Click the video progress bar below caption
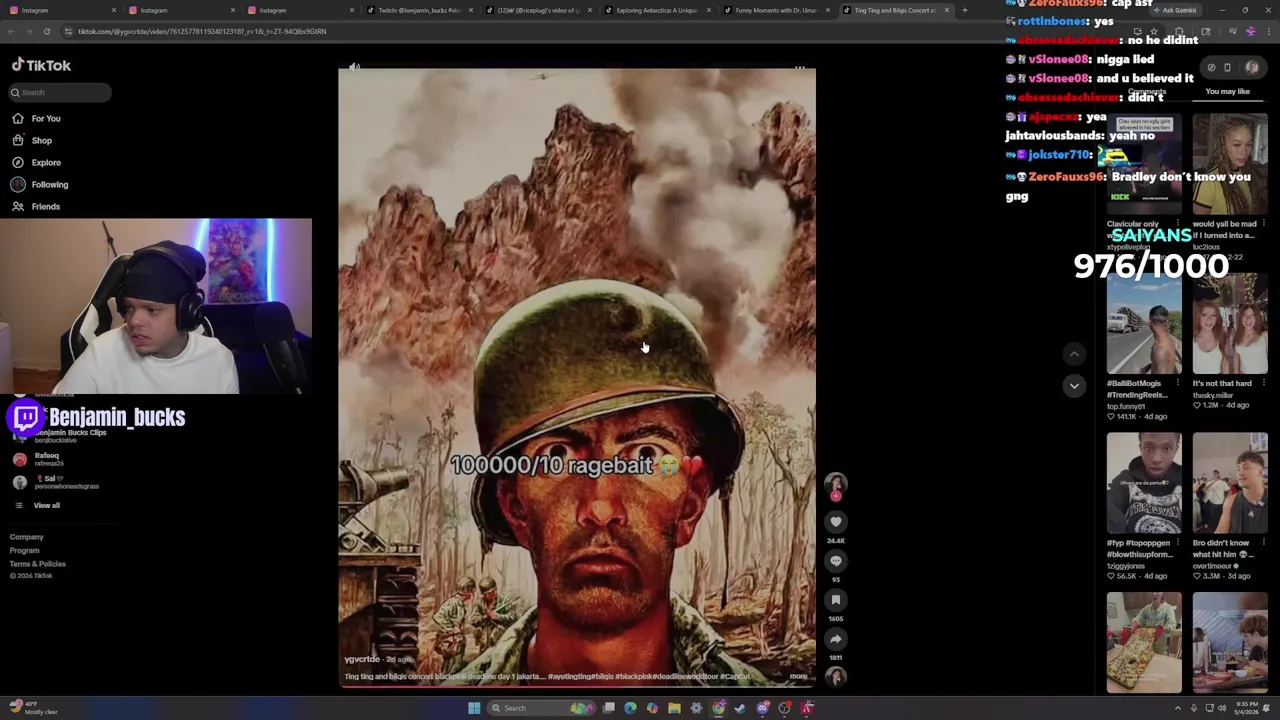 577,686
